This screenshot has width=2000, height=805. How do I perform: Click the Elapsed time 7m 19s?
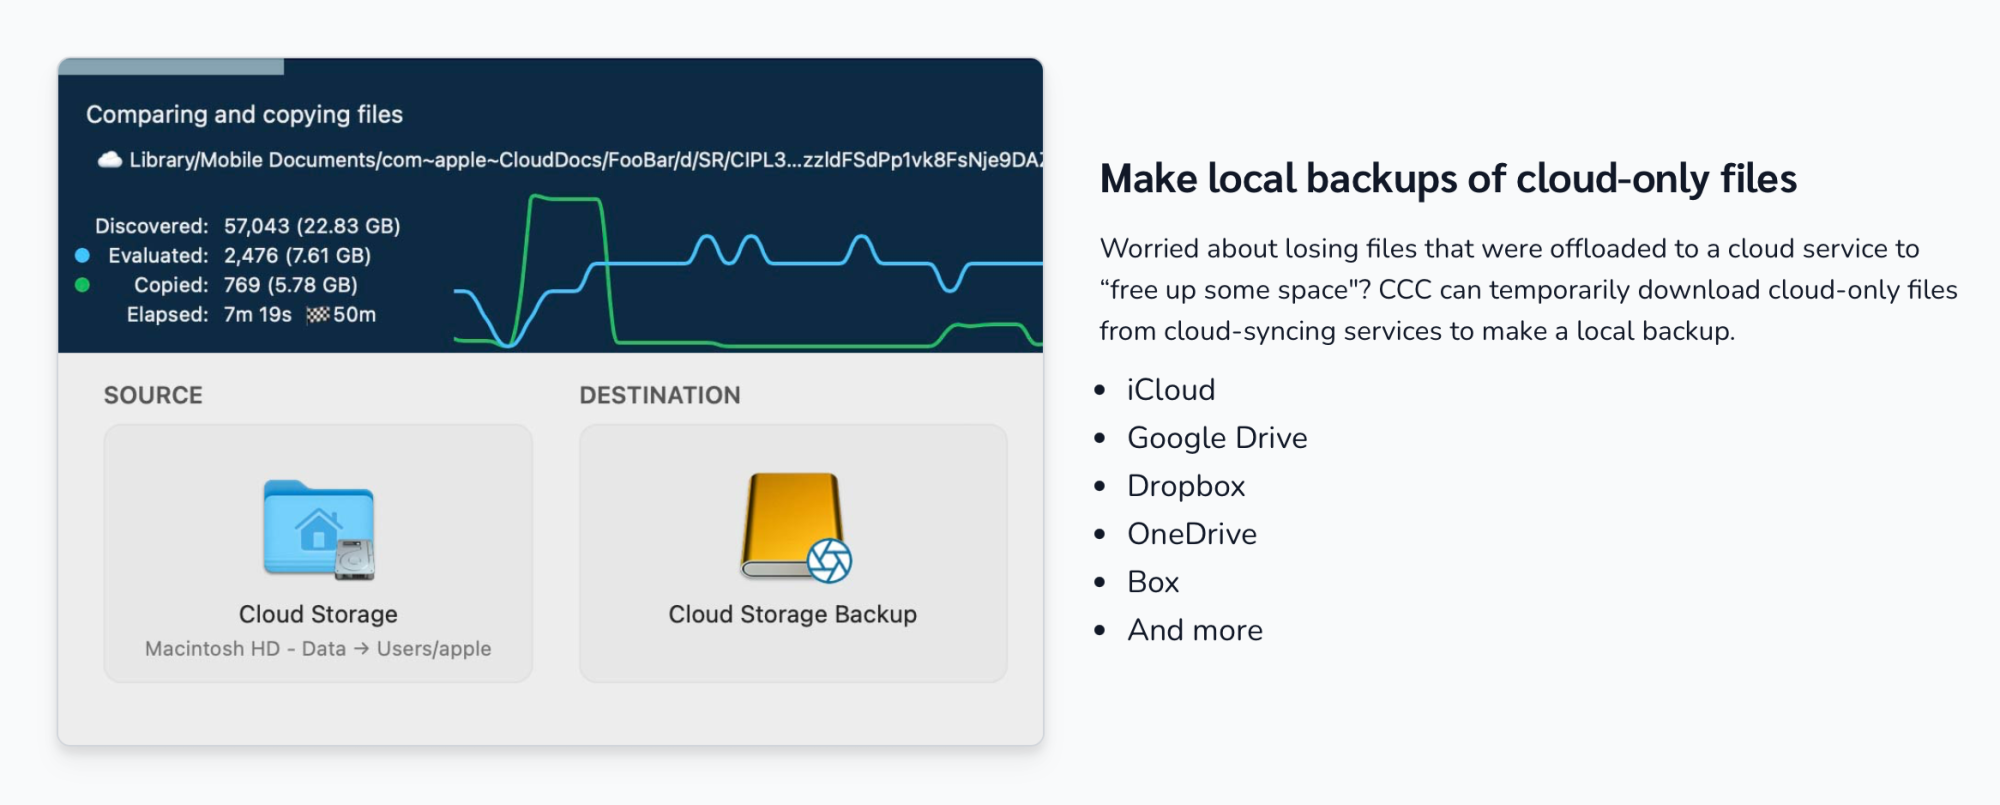click(258, 315)
